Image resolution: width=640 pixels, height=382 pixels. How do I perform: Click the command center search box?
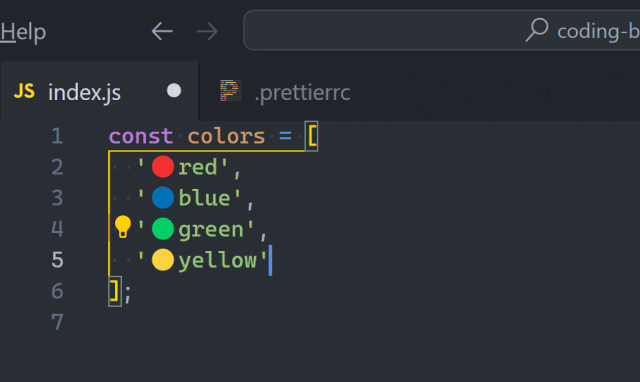(x=442, y=30)
